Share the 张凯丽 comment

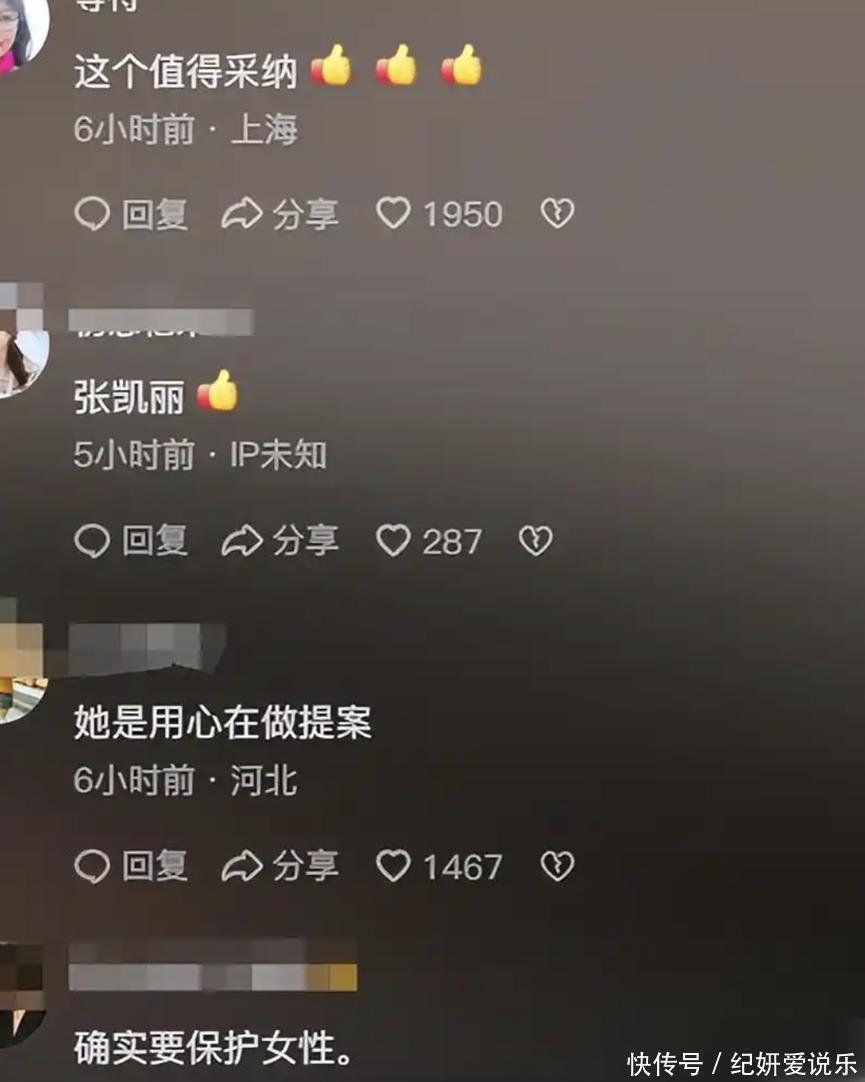pos(280,540)
